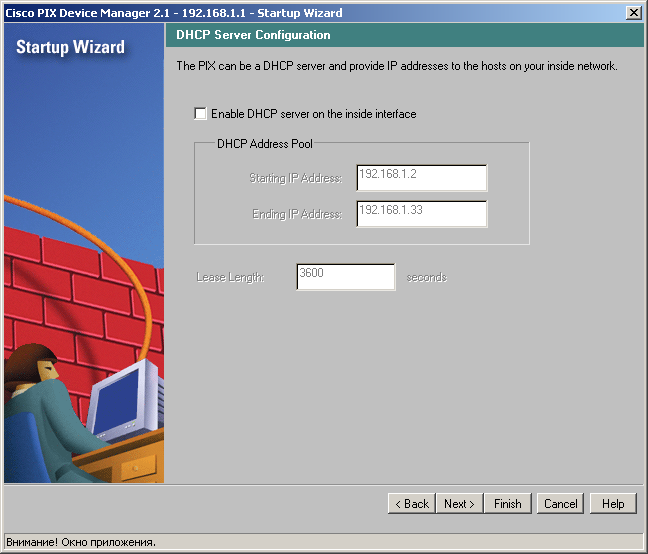The image size is (648, 554).
Task: Proceed with the Next button
Action: pyautogui.click(x=459, y=504)
